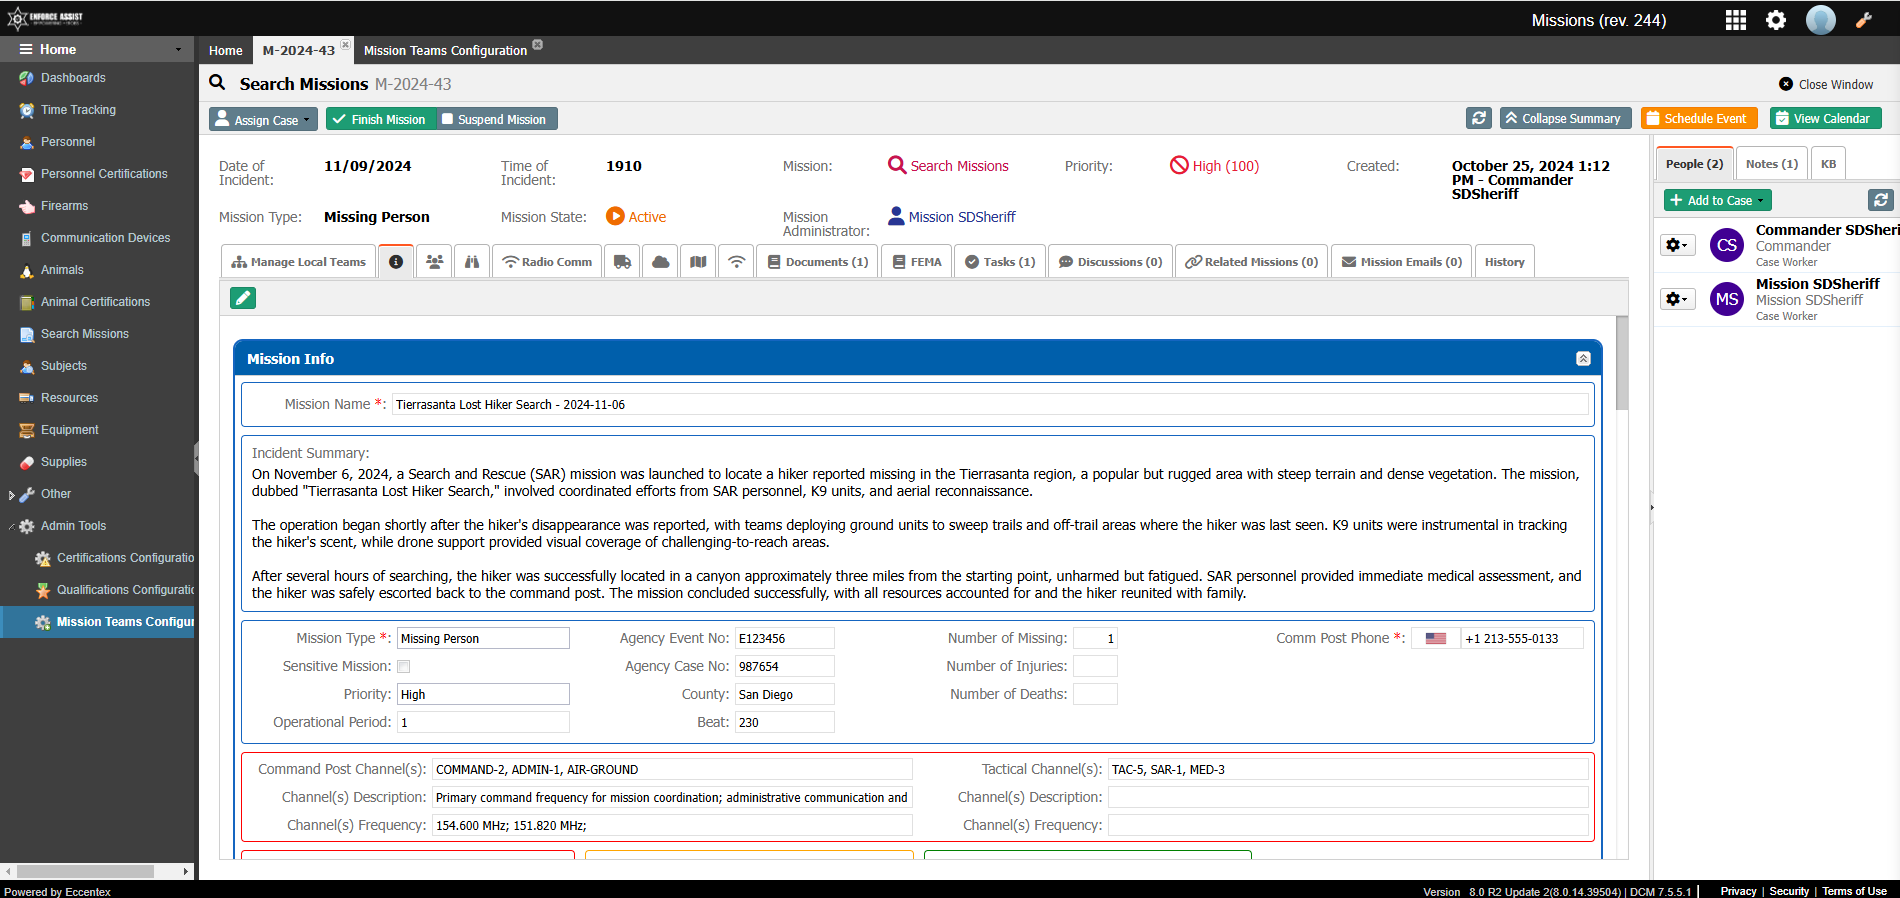Click the Agency Event No field
The height and width of the screenshot is (898, 1900).
(x=784, y=638)
